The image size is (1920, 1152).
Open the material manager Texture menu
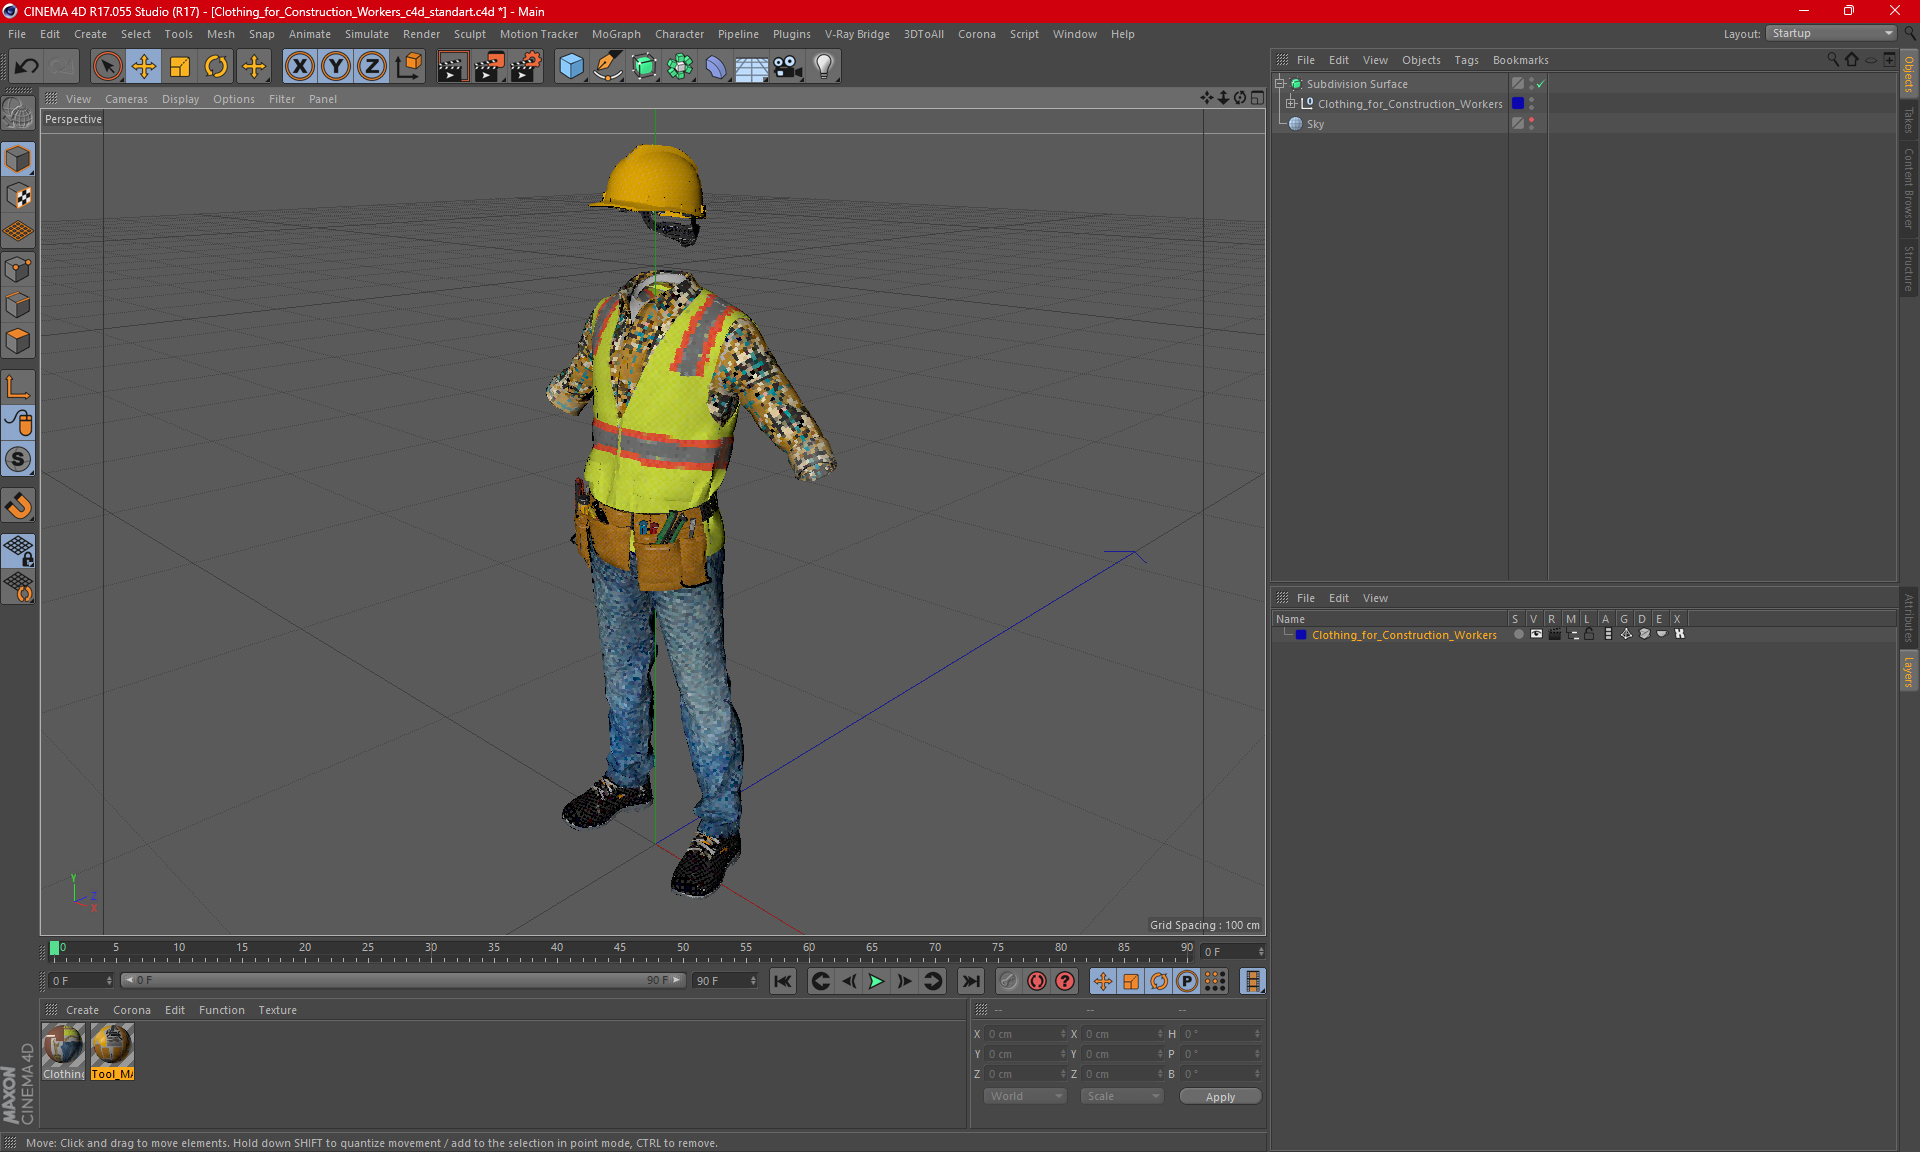coord(277,1010)
